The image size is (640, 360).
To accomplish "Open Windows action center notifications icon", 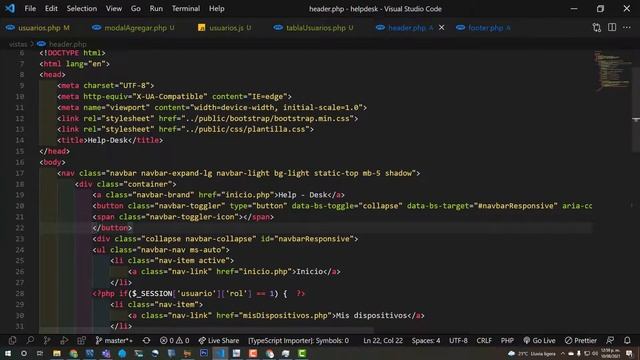I will (629, 353).
